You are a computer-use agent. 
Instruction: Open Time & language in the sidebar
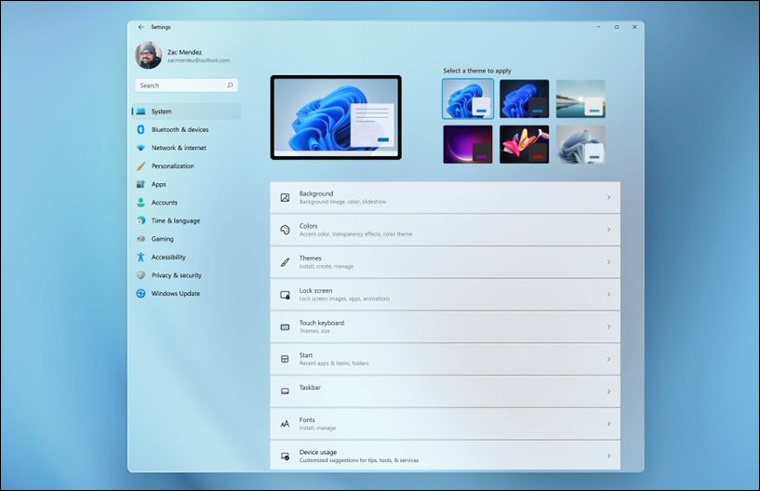coord(186,221)
